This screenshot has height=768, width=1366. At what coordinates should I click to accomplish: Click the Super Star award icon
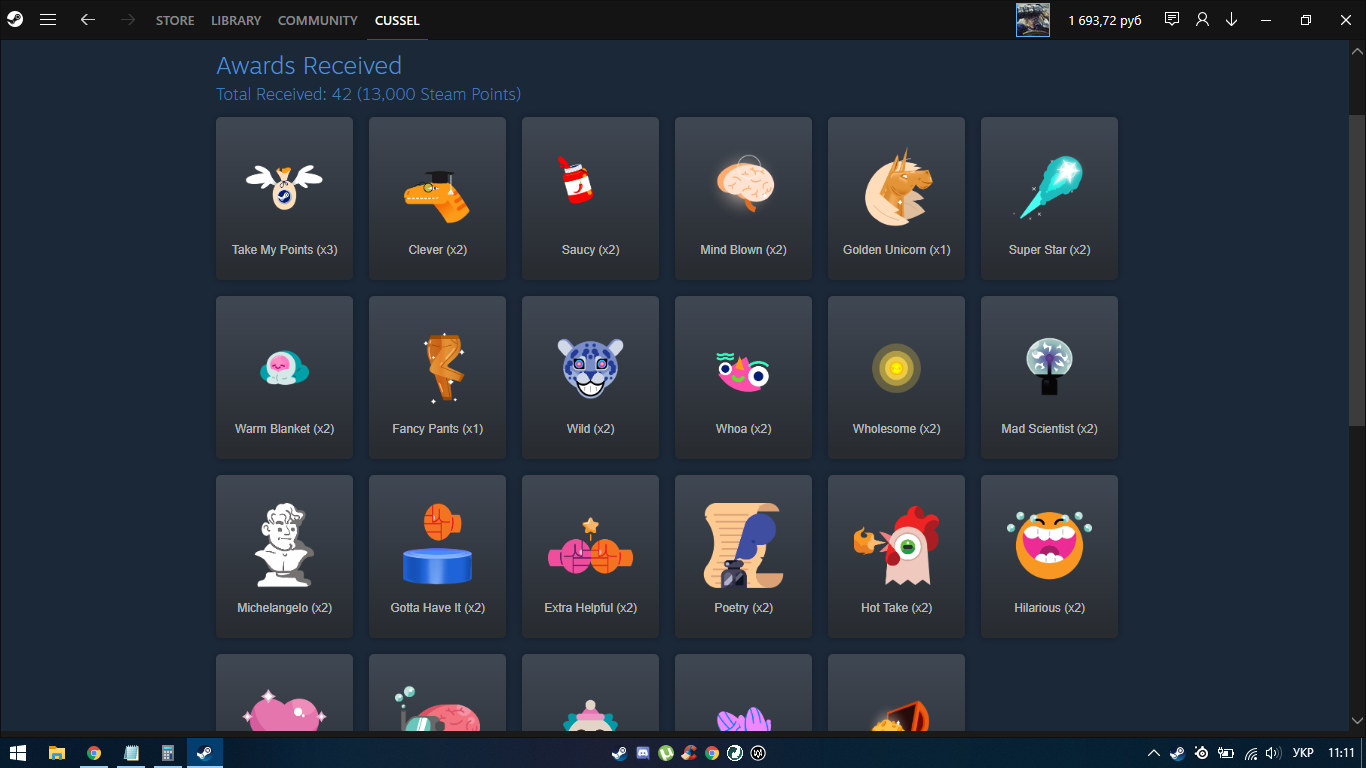1048,187
